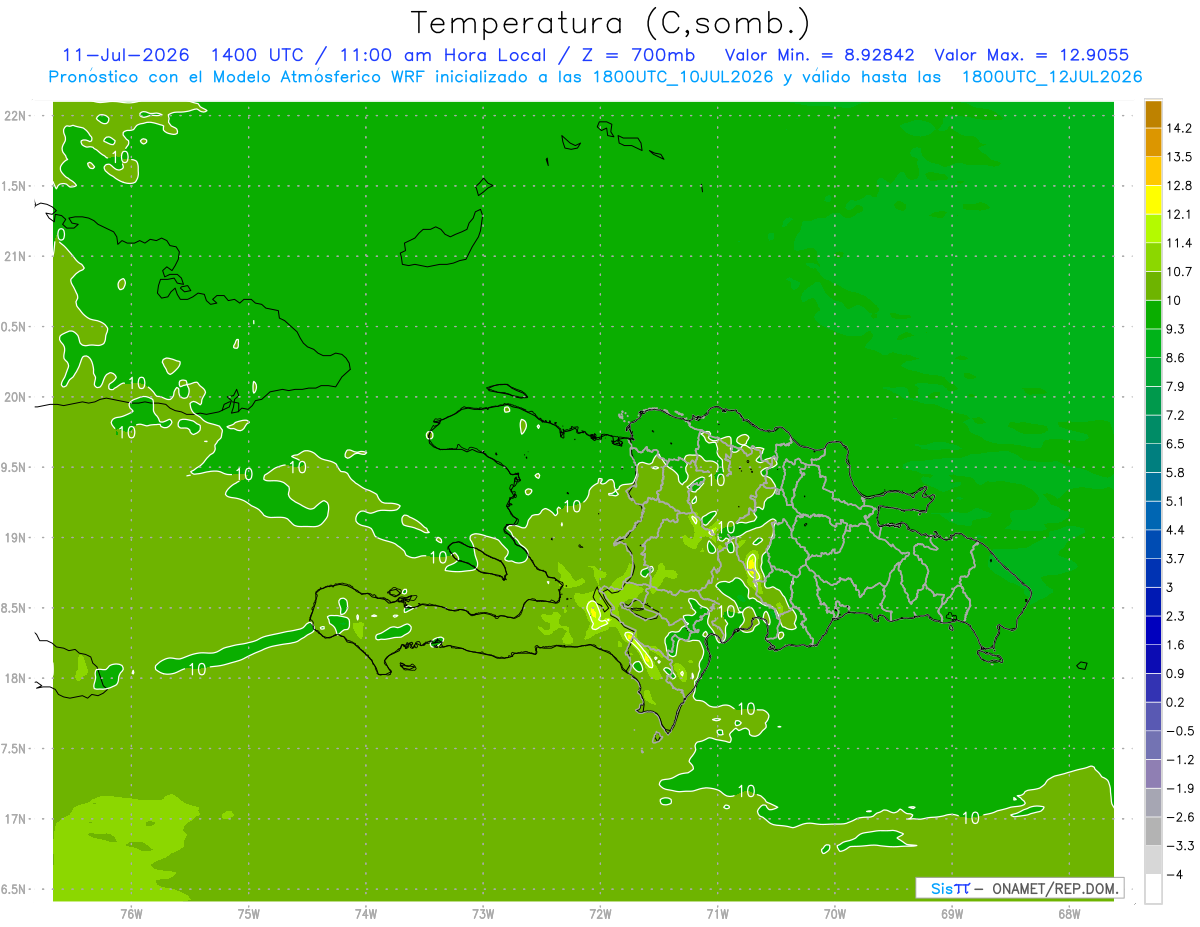Click the '4.4' colorbar label
Screen dimensions: 1200x927
pos(1176,529)
